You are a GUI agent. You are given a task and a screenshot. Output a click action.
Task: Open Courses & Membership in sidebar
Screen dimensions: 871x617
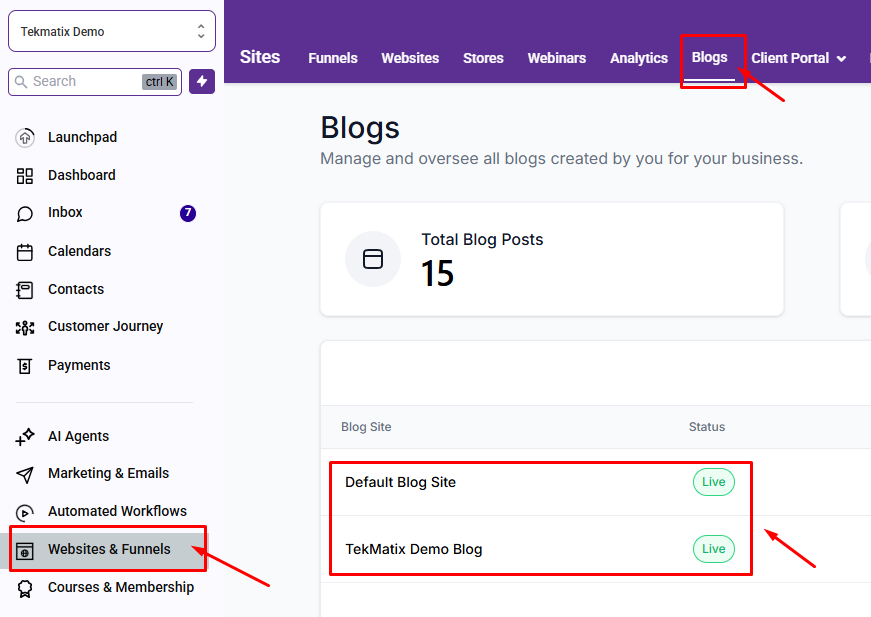tap(121, 587)
